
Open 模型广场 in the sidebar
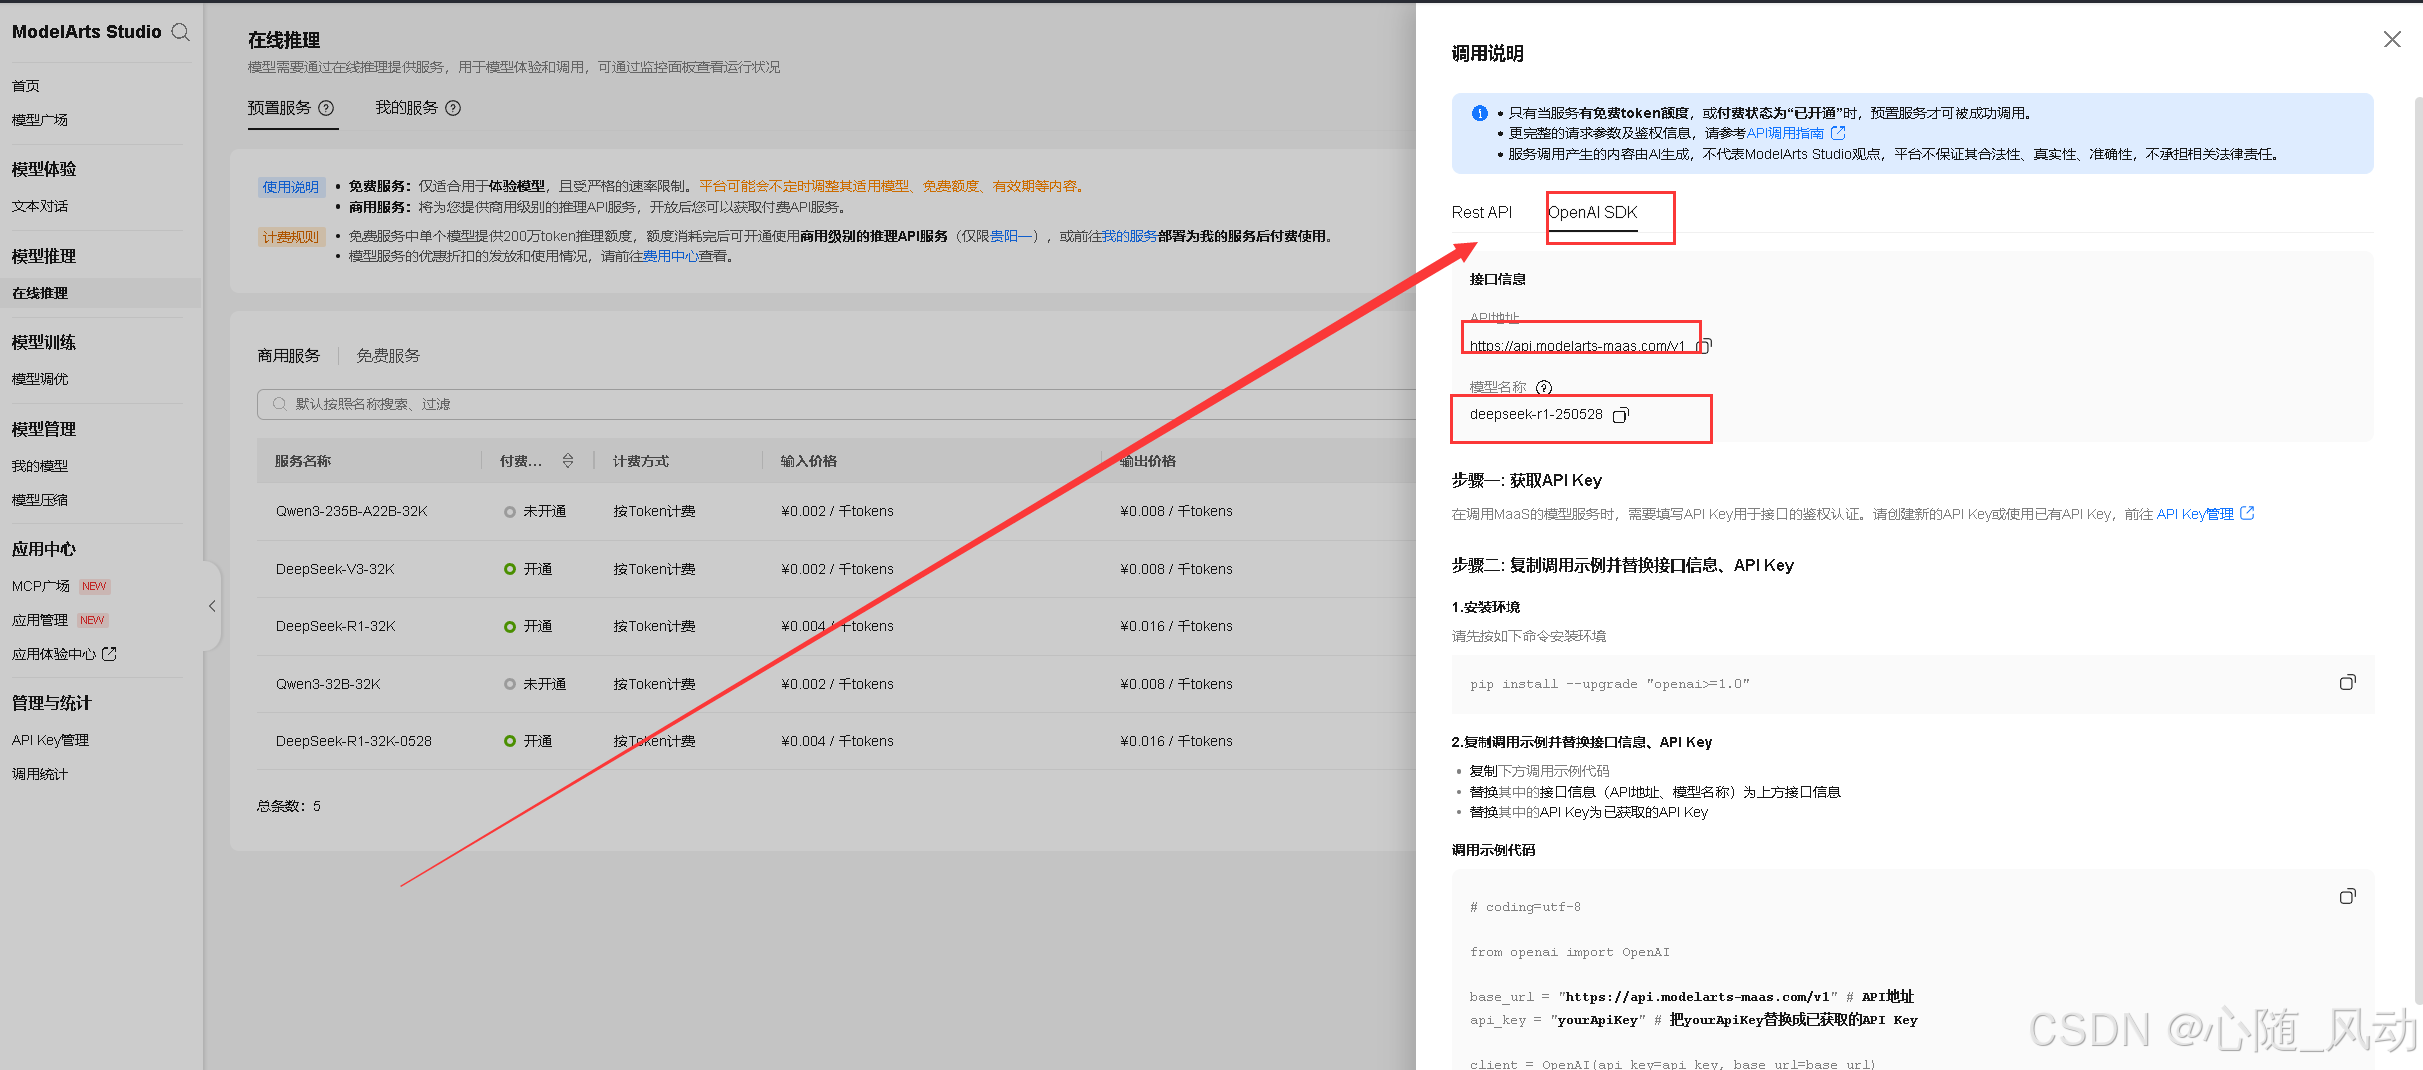pos(40,120)
